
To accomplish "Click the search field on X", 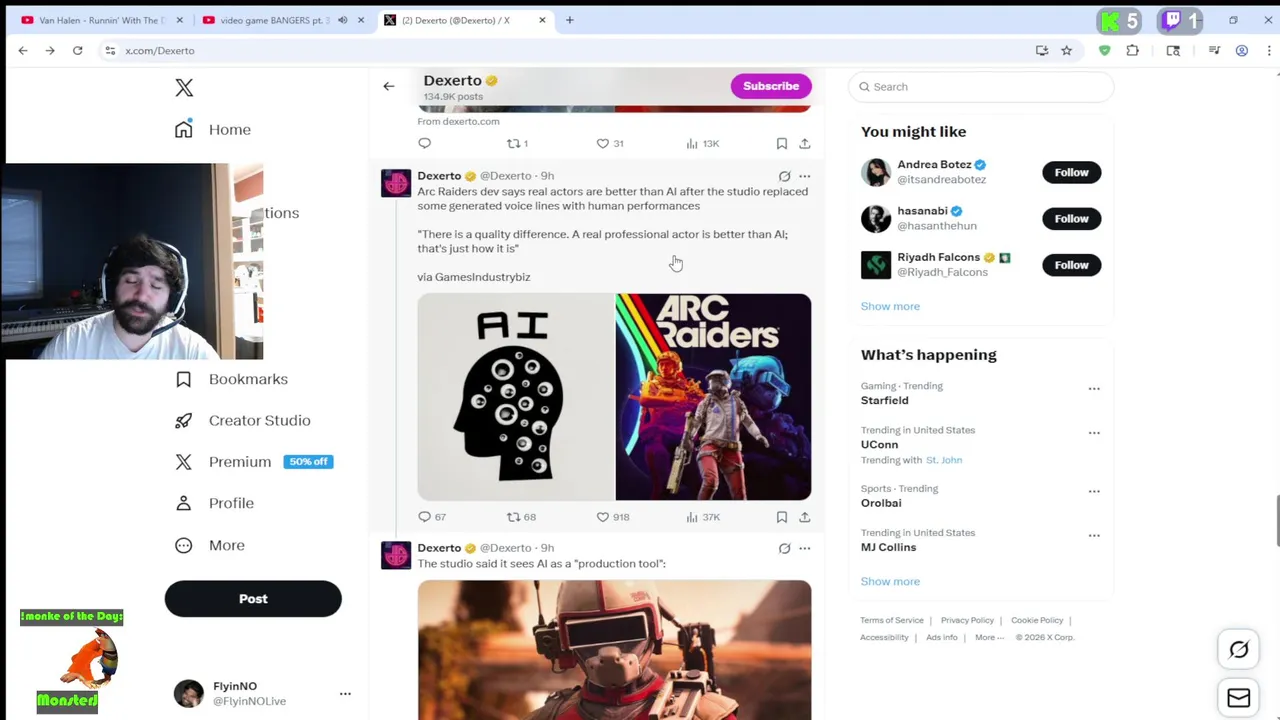I will [x=981, y=87].
